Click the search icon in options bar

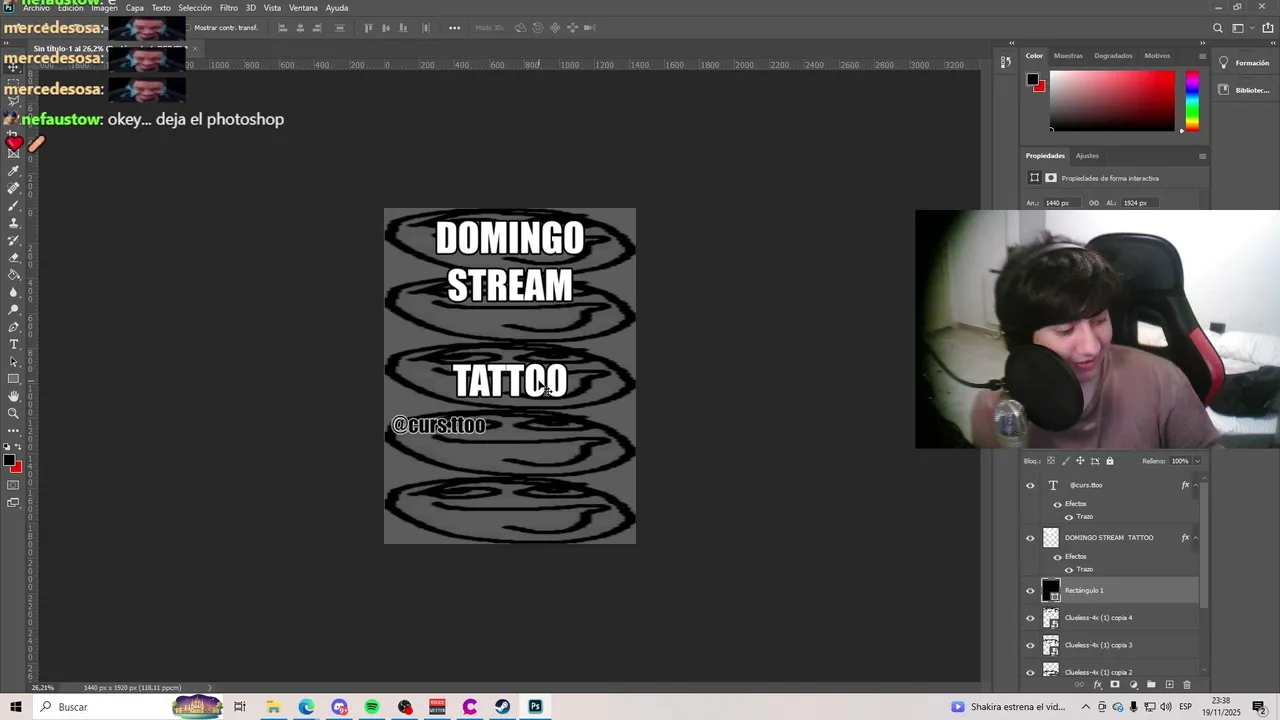pos(1218,28)
